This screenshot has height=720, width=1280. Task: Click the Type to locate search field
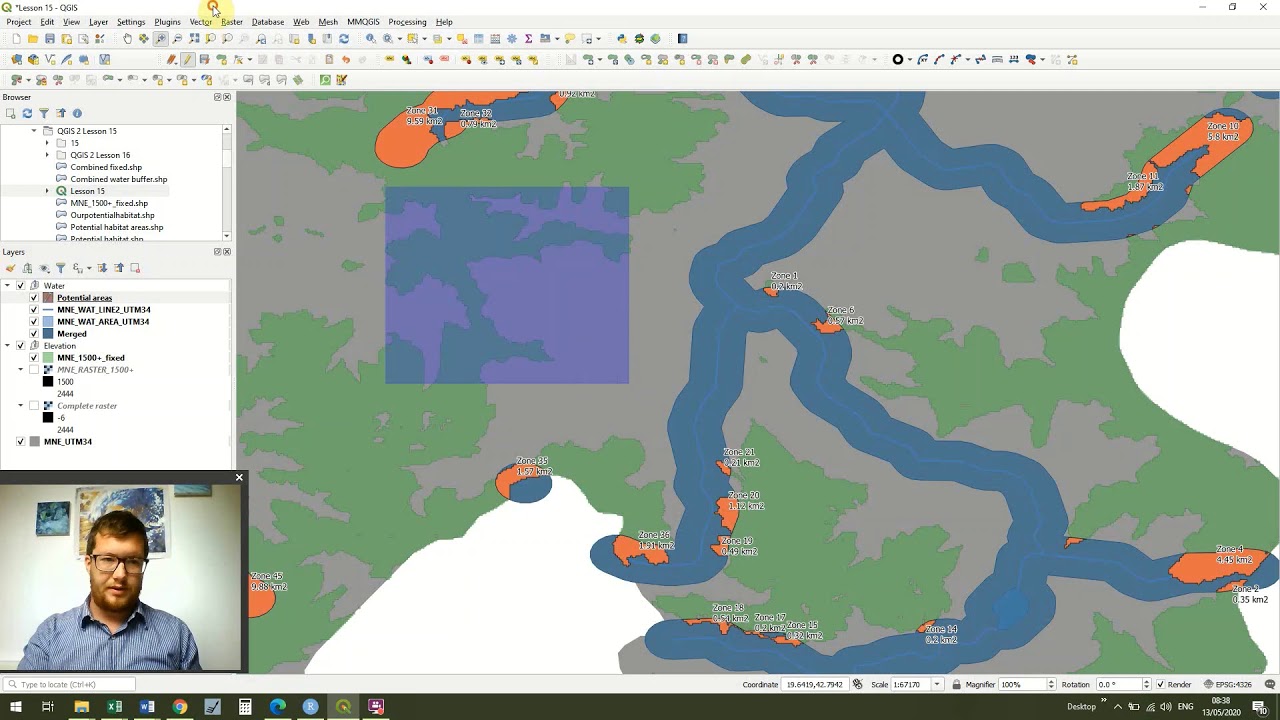(70, 685)
